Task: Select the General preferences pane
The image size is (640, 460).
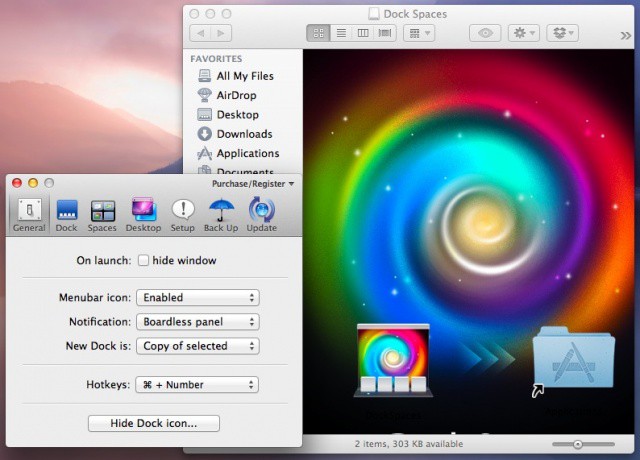Action: tap(29, 215)
